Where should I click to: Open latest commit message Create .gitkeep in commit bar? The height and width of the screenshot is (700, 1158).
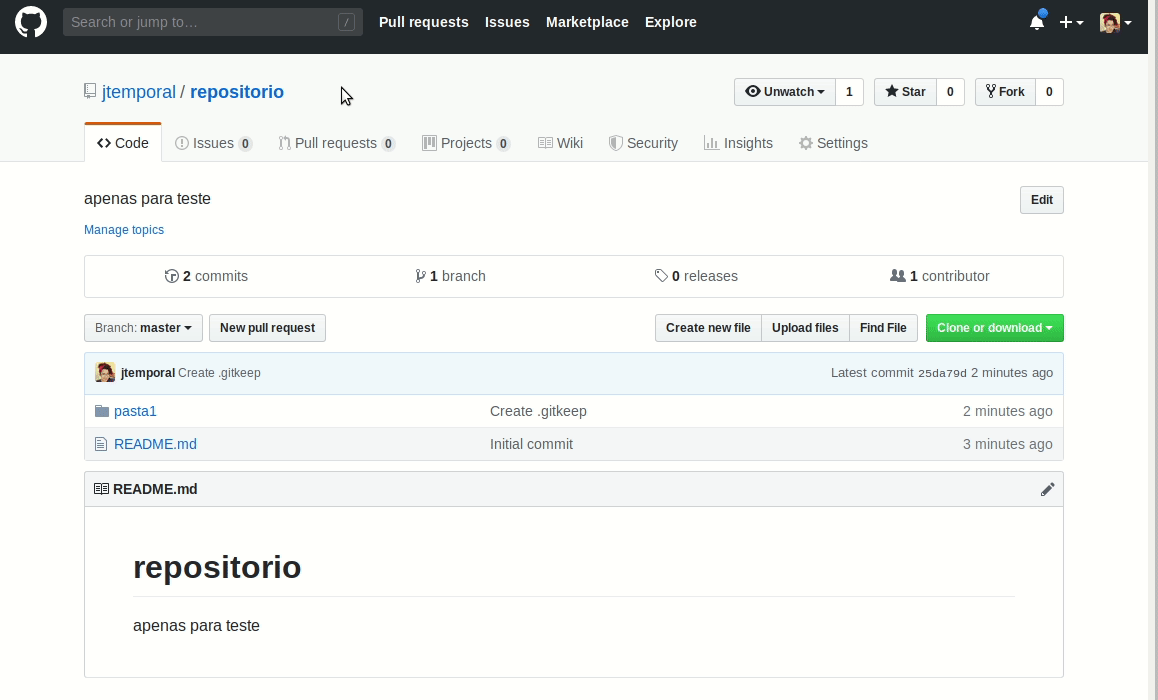tap(219, 373)
